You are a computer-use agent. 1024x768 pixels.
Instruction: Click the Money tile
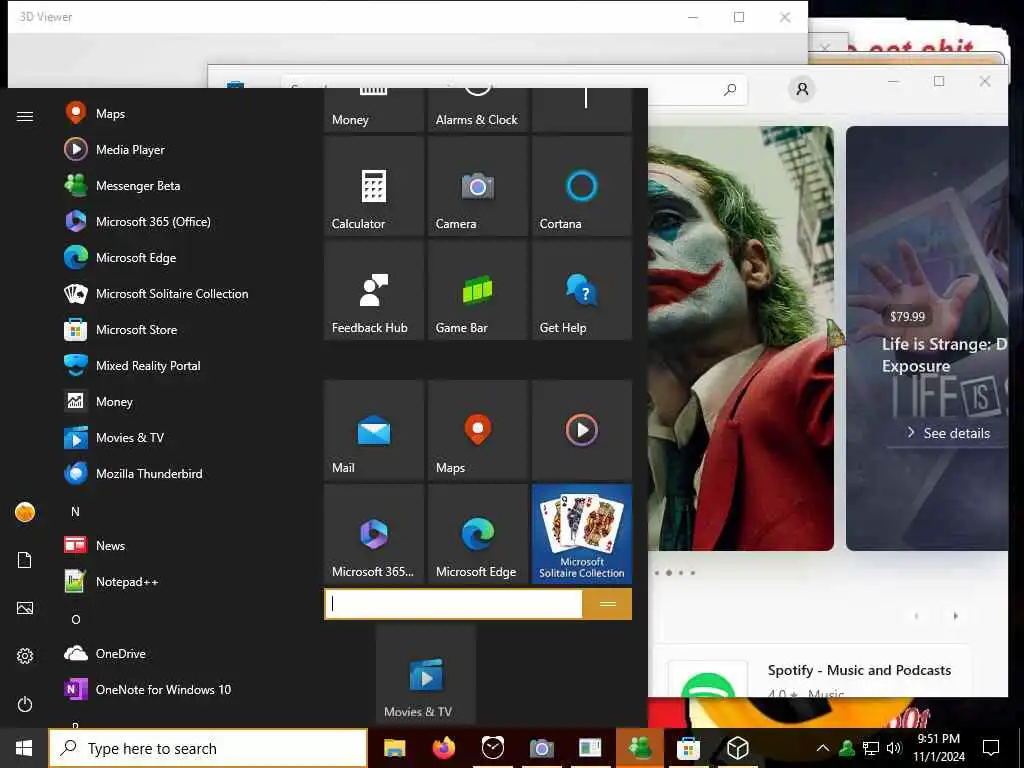[x=374, y=110]
